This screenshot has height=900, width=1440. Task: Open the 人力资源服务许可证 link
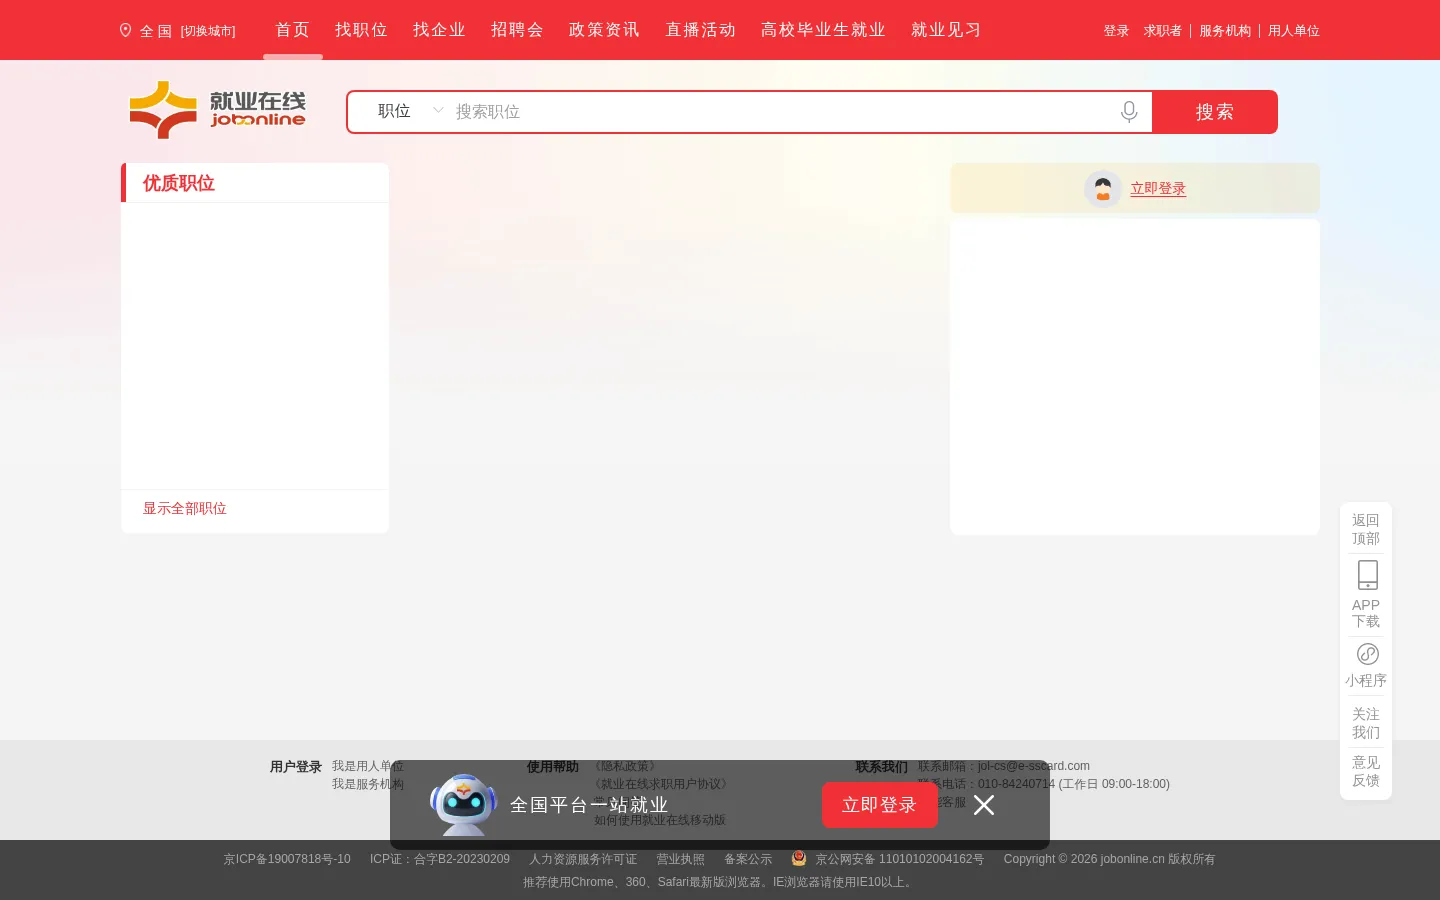pos(583,859)
